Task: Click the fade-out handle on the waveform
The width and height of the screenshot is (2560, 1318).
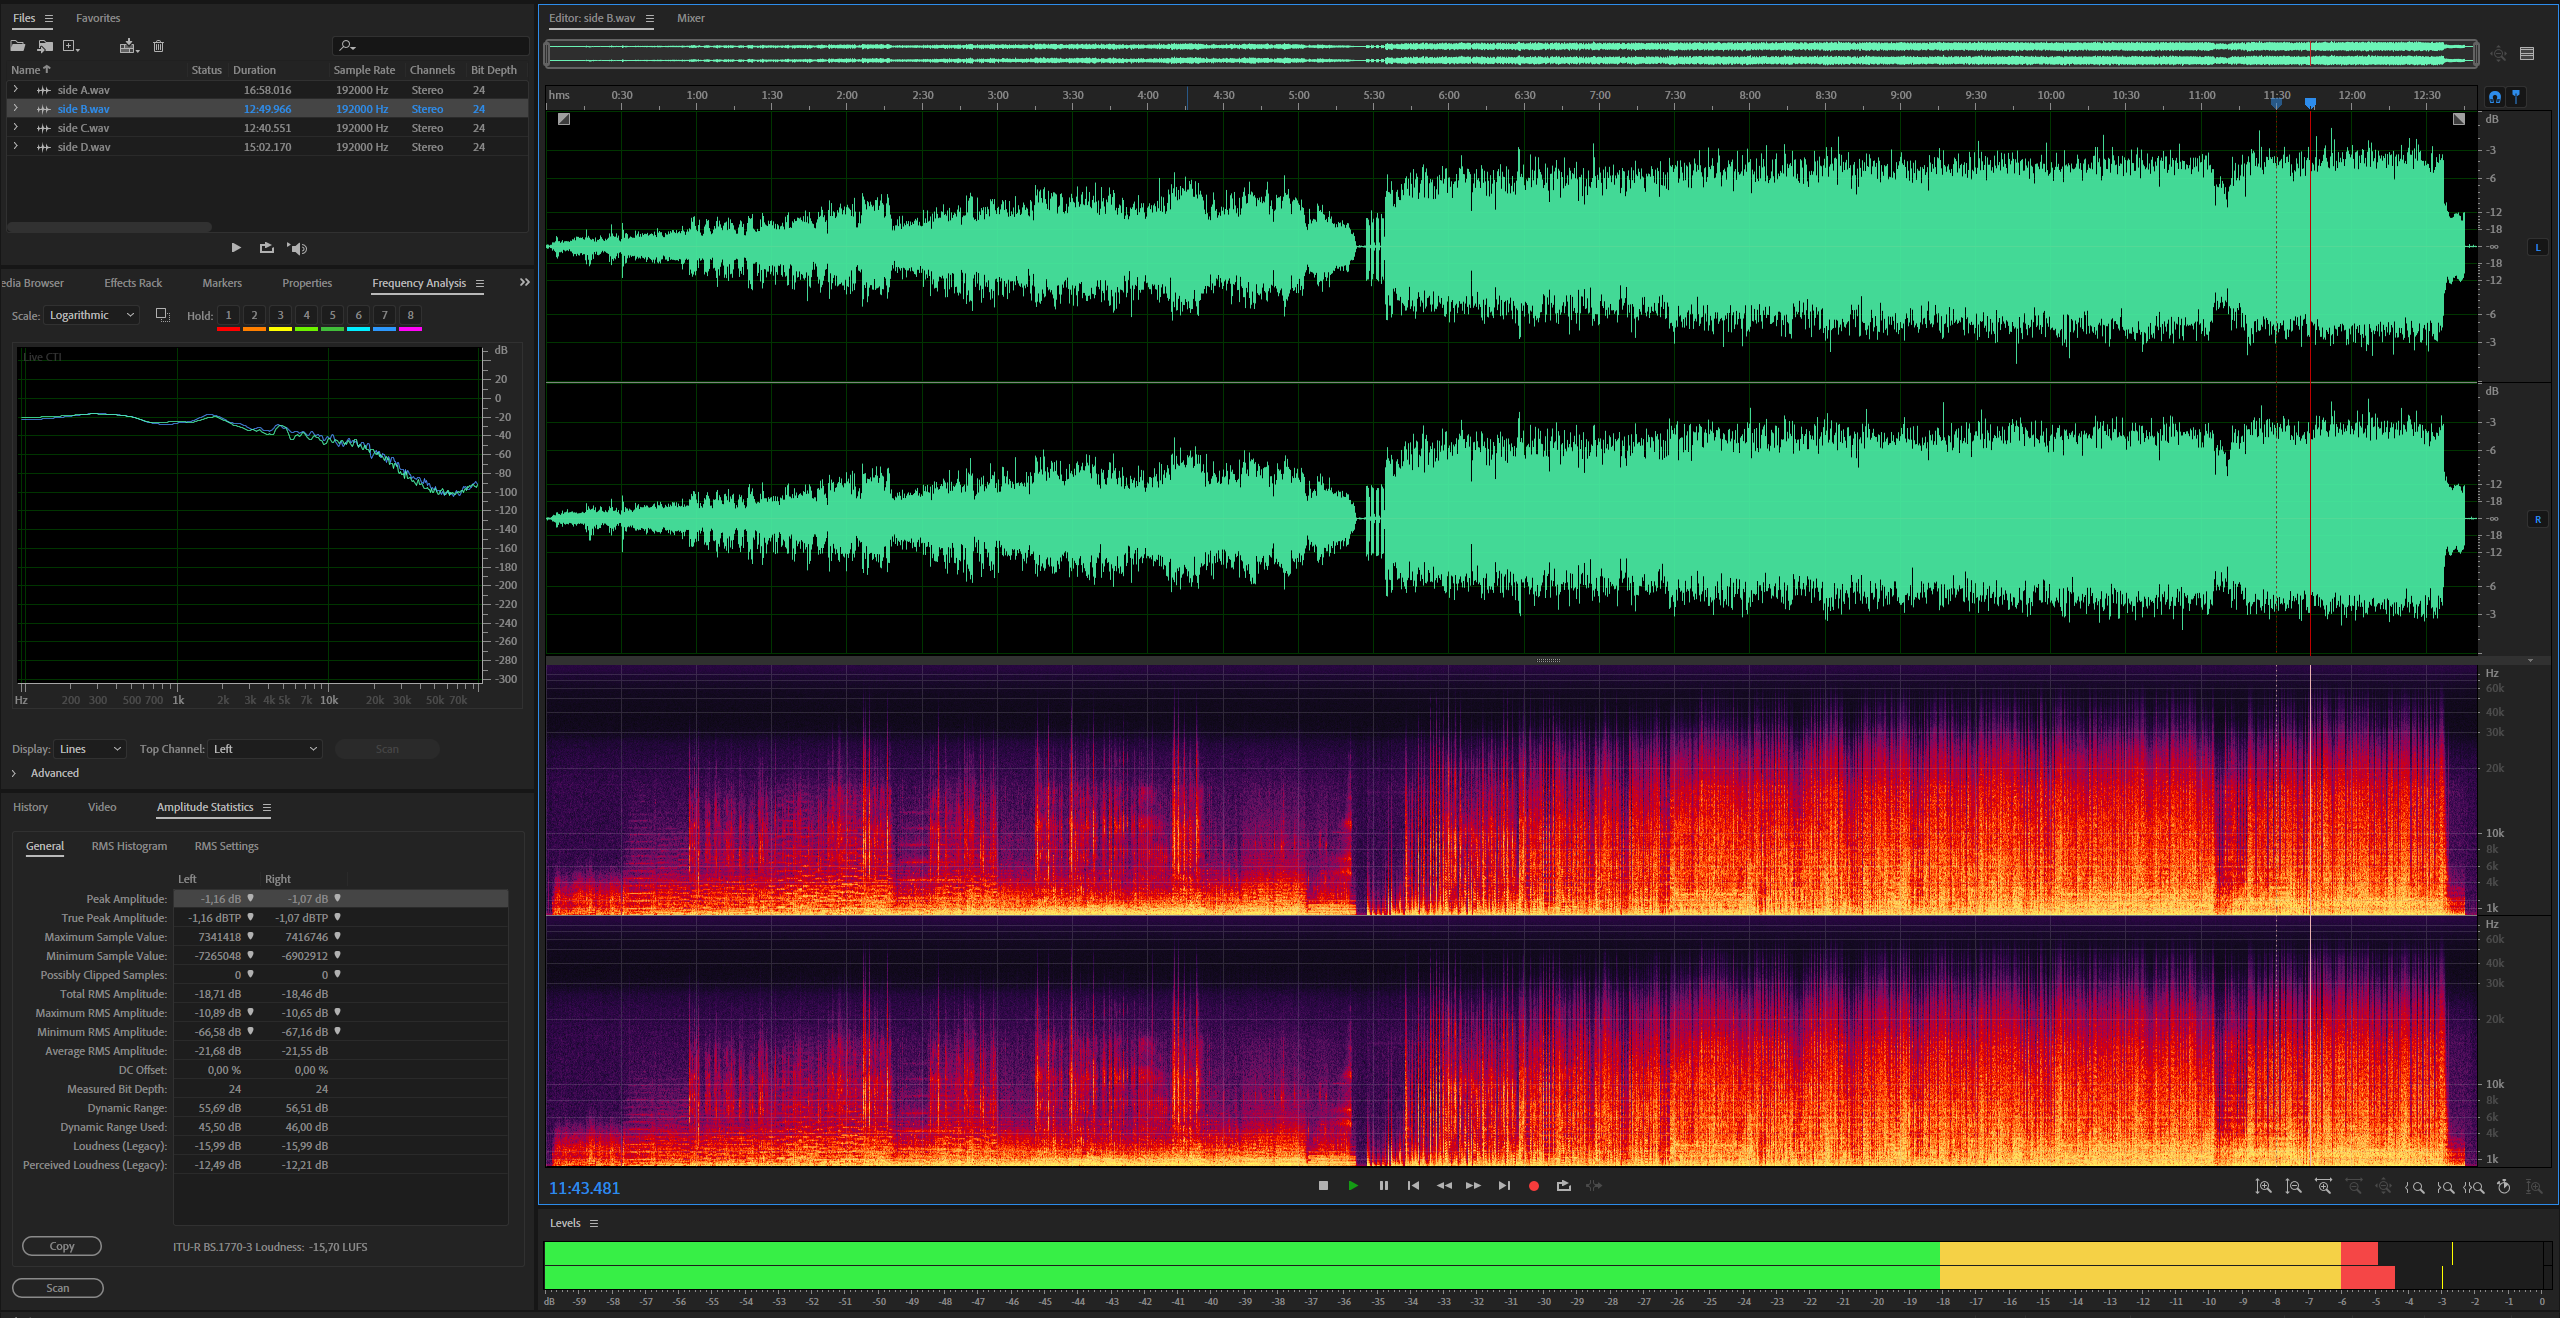Action: click(2459, 119)
